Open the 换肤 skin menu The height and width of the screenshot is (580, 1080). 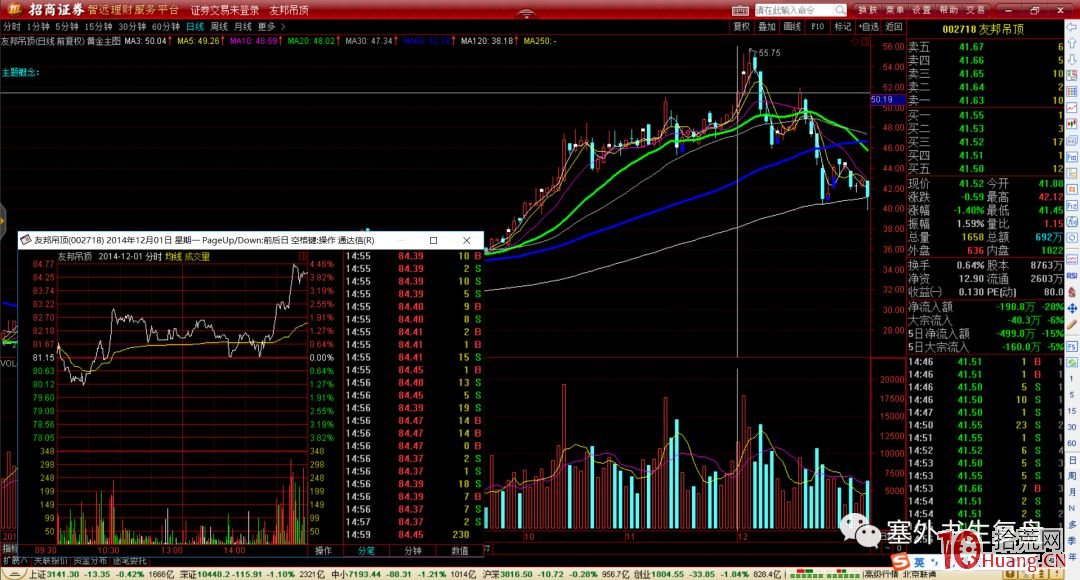click(x=868, y=10)
